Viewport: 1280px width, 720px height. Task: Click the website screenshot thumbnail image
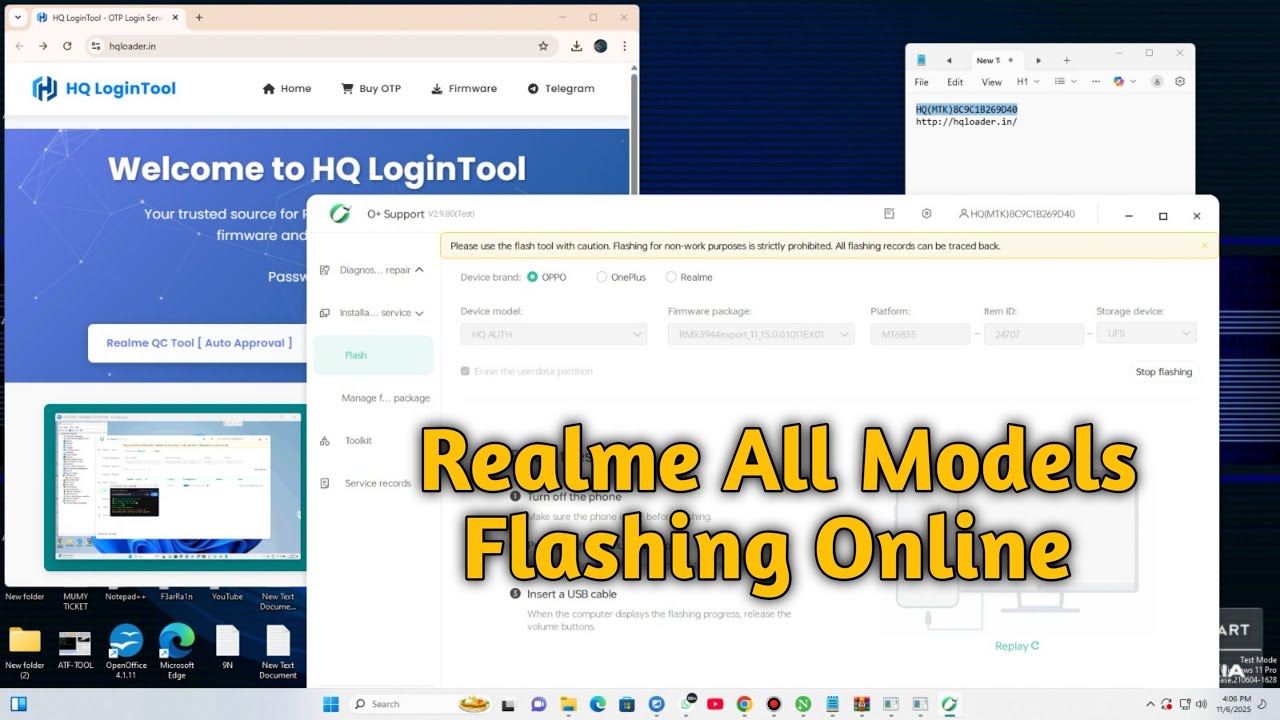176,488
